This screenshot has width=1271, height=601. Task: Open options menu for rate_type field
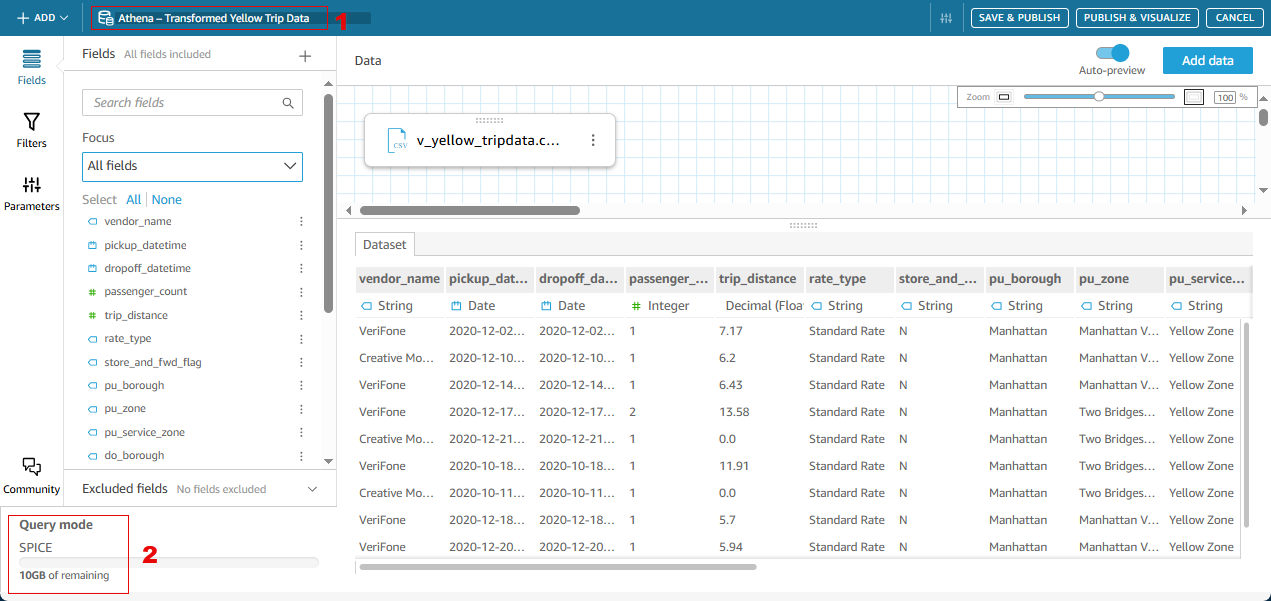[301, 339]
